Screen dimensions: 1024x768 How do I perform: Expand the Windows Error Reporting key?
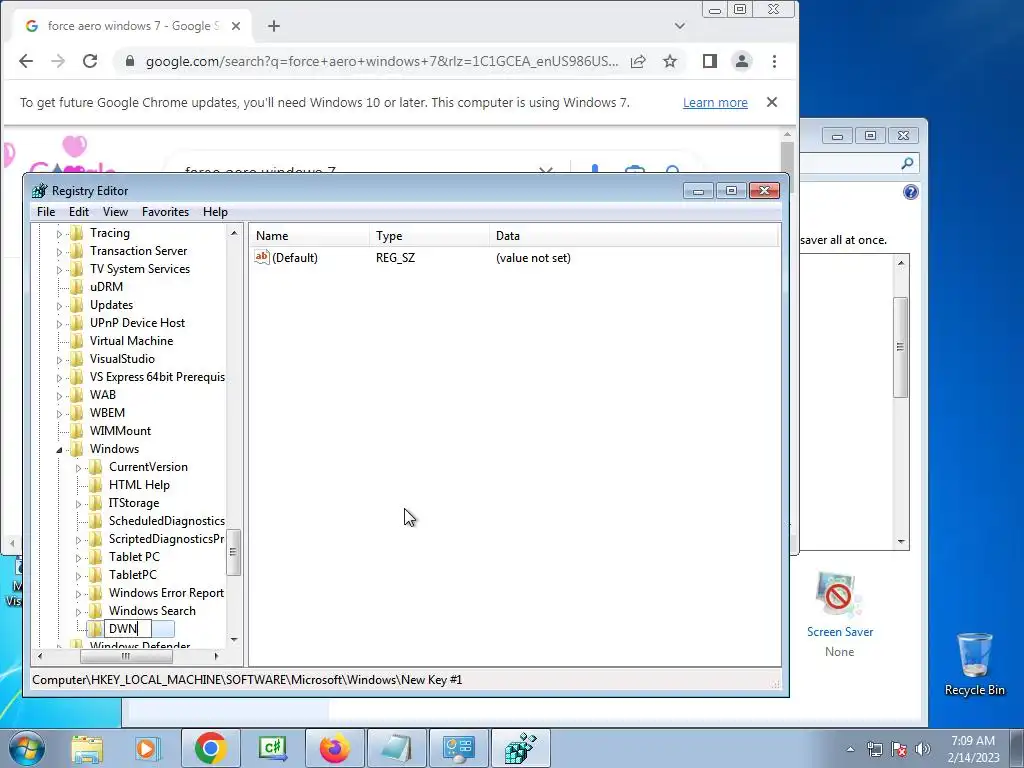point(78,594)
